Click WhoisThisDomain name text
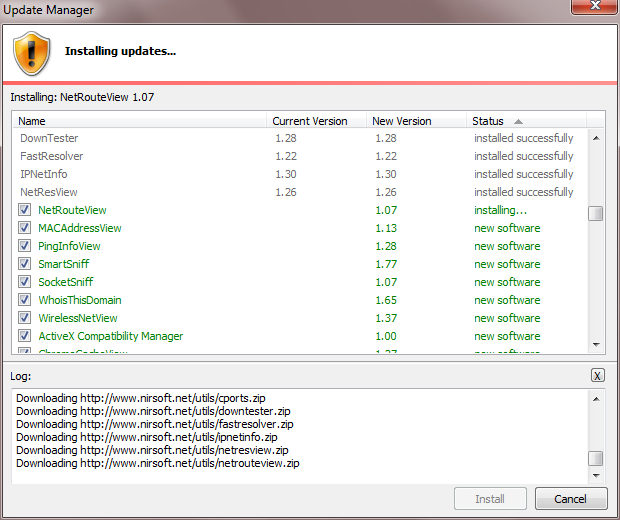 click(80, 300)
